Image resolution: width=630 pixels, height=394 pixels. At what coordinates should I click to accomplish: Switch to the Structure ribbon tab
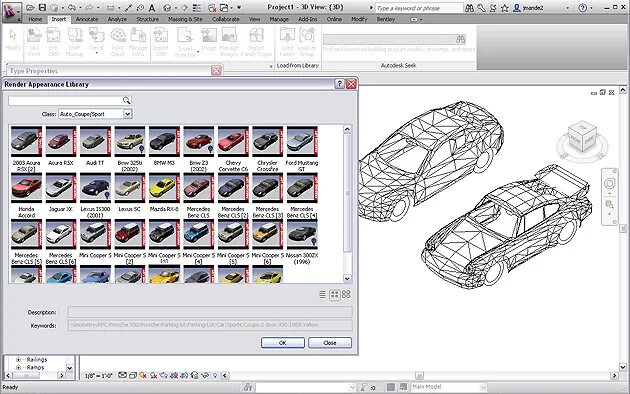click(x=147, y=19)
